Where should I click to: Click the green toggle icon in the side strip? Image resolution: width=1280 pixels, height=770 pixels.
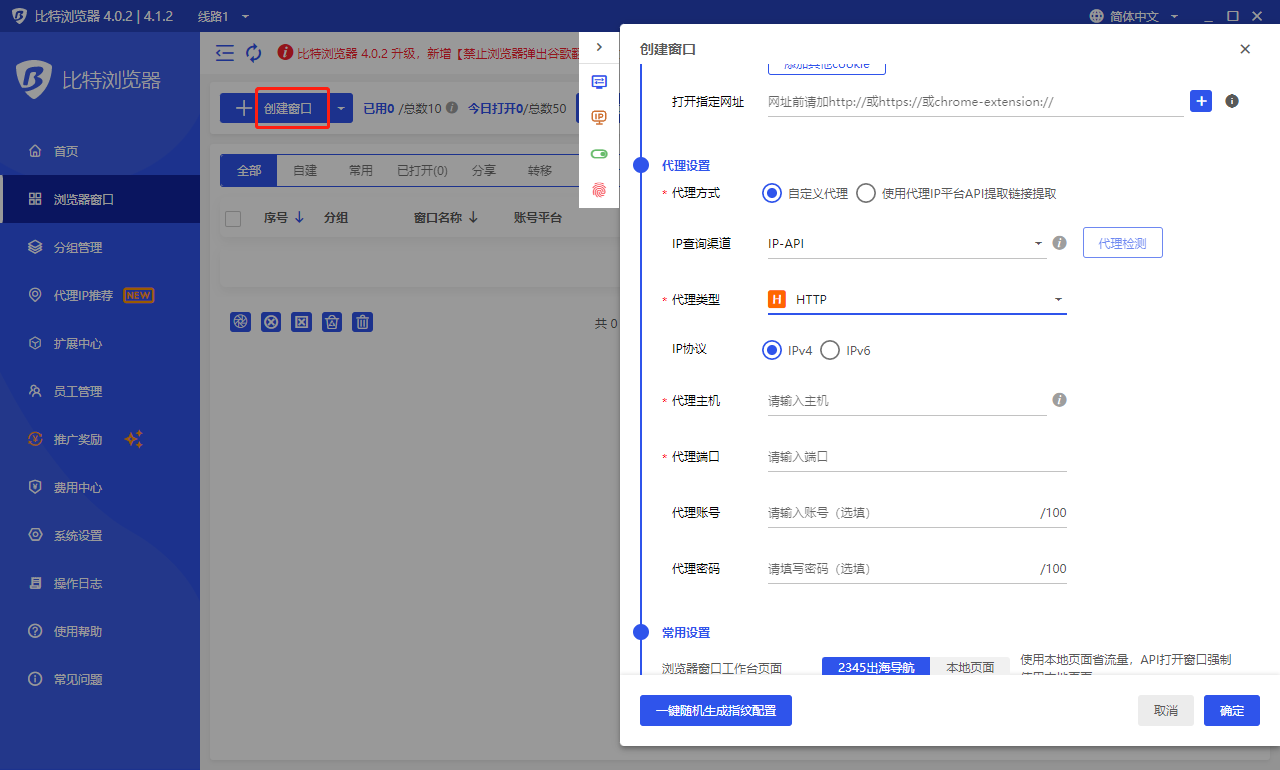pyautogui.click(x=599, y=154)
